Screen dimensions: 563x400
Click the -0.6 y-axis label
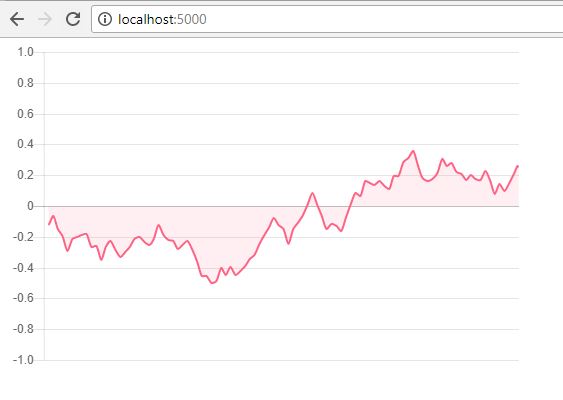pyautogui.click(x=23, y=298)
